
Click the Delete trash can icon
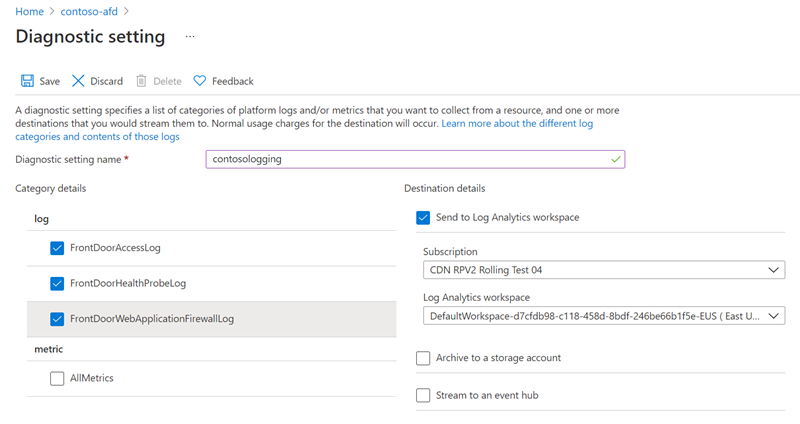[141, 81]
